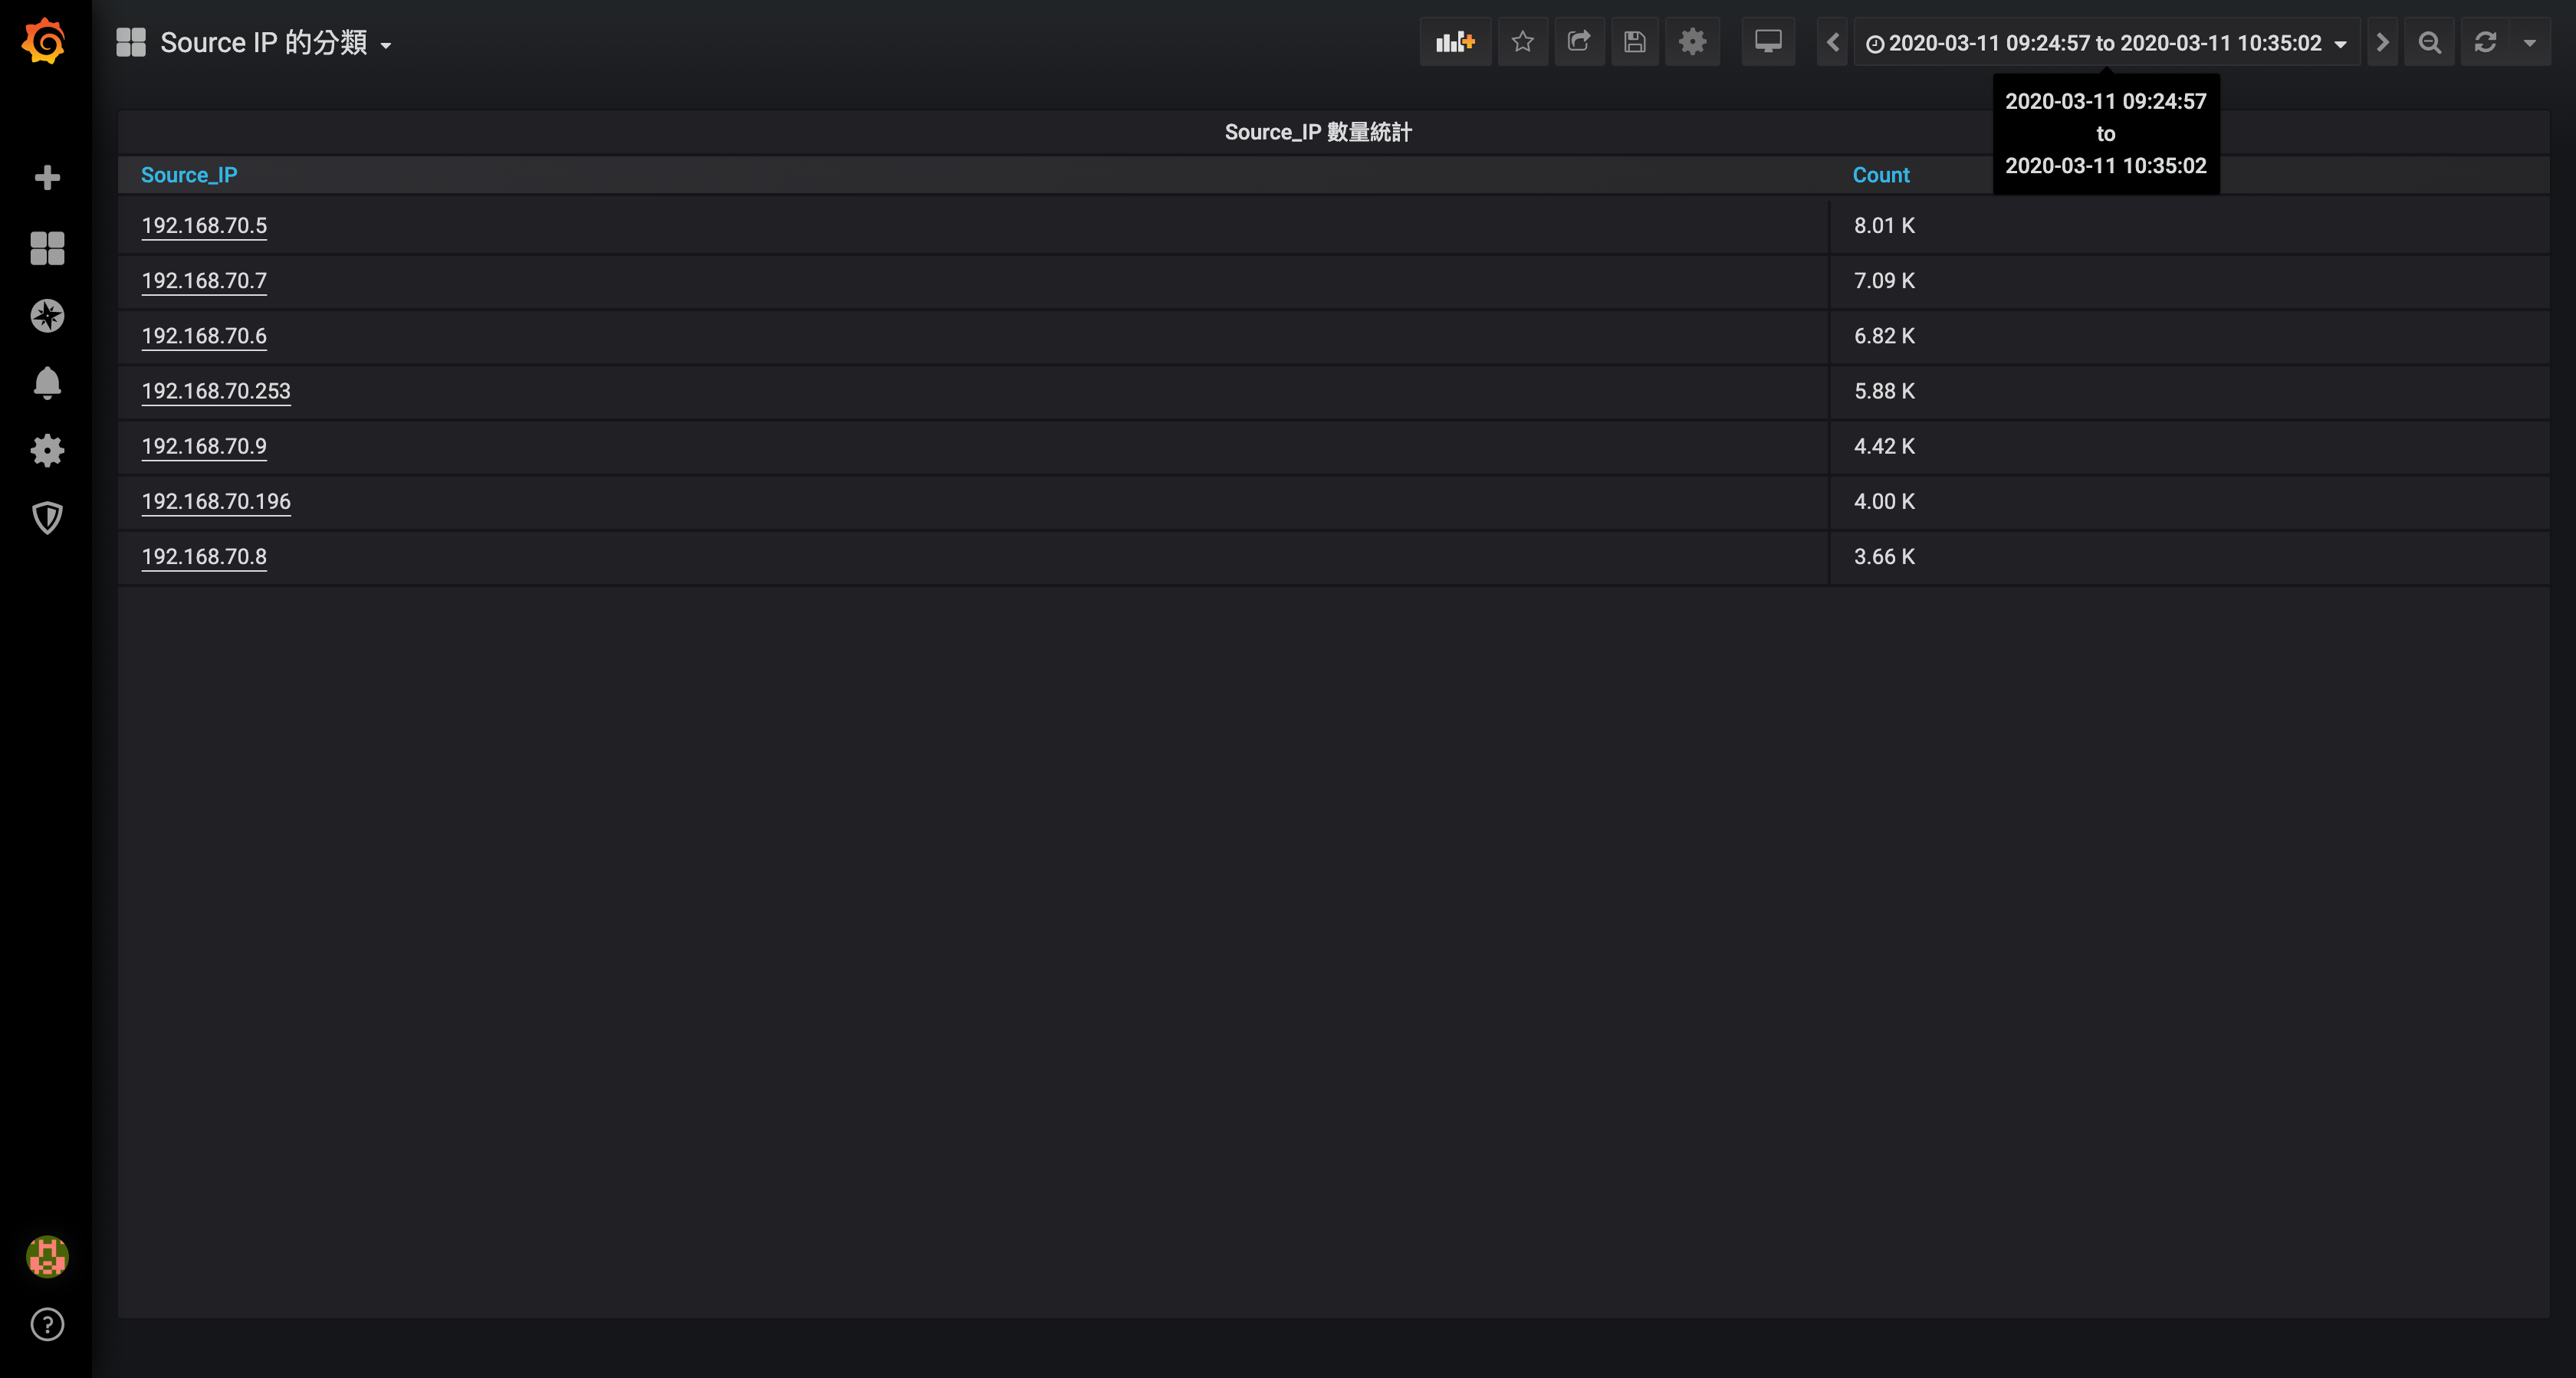This screenshot has height=1378, width=2576.
Task: Open the Create plus menu in sidebar
Action: click(47, 178)
